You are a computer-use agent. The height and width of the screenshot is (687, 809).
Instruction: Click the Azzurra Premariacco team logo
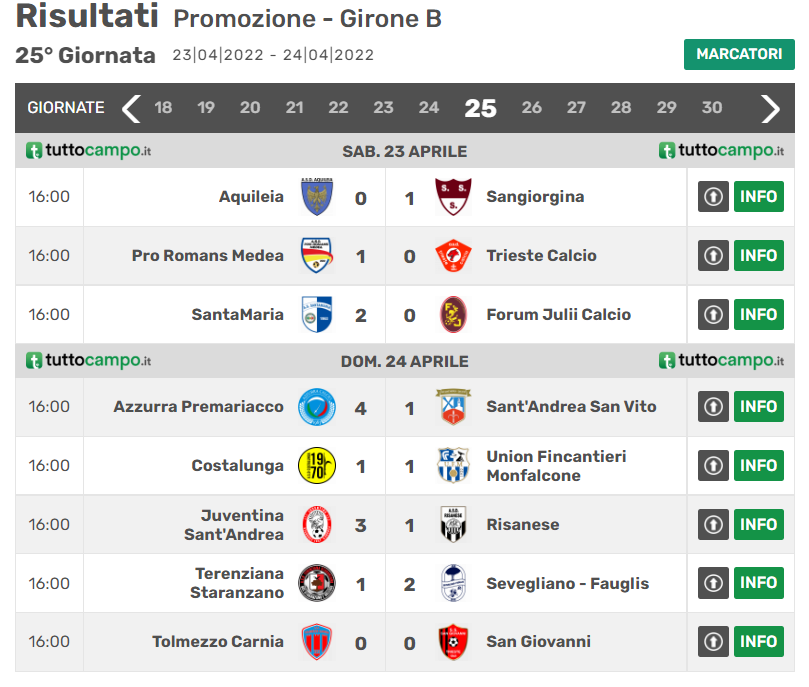tap(317, 407)
